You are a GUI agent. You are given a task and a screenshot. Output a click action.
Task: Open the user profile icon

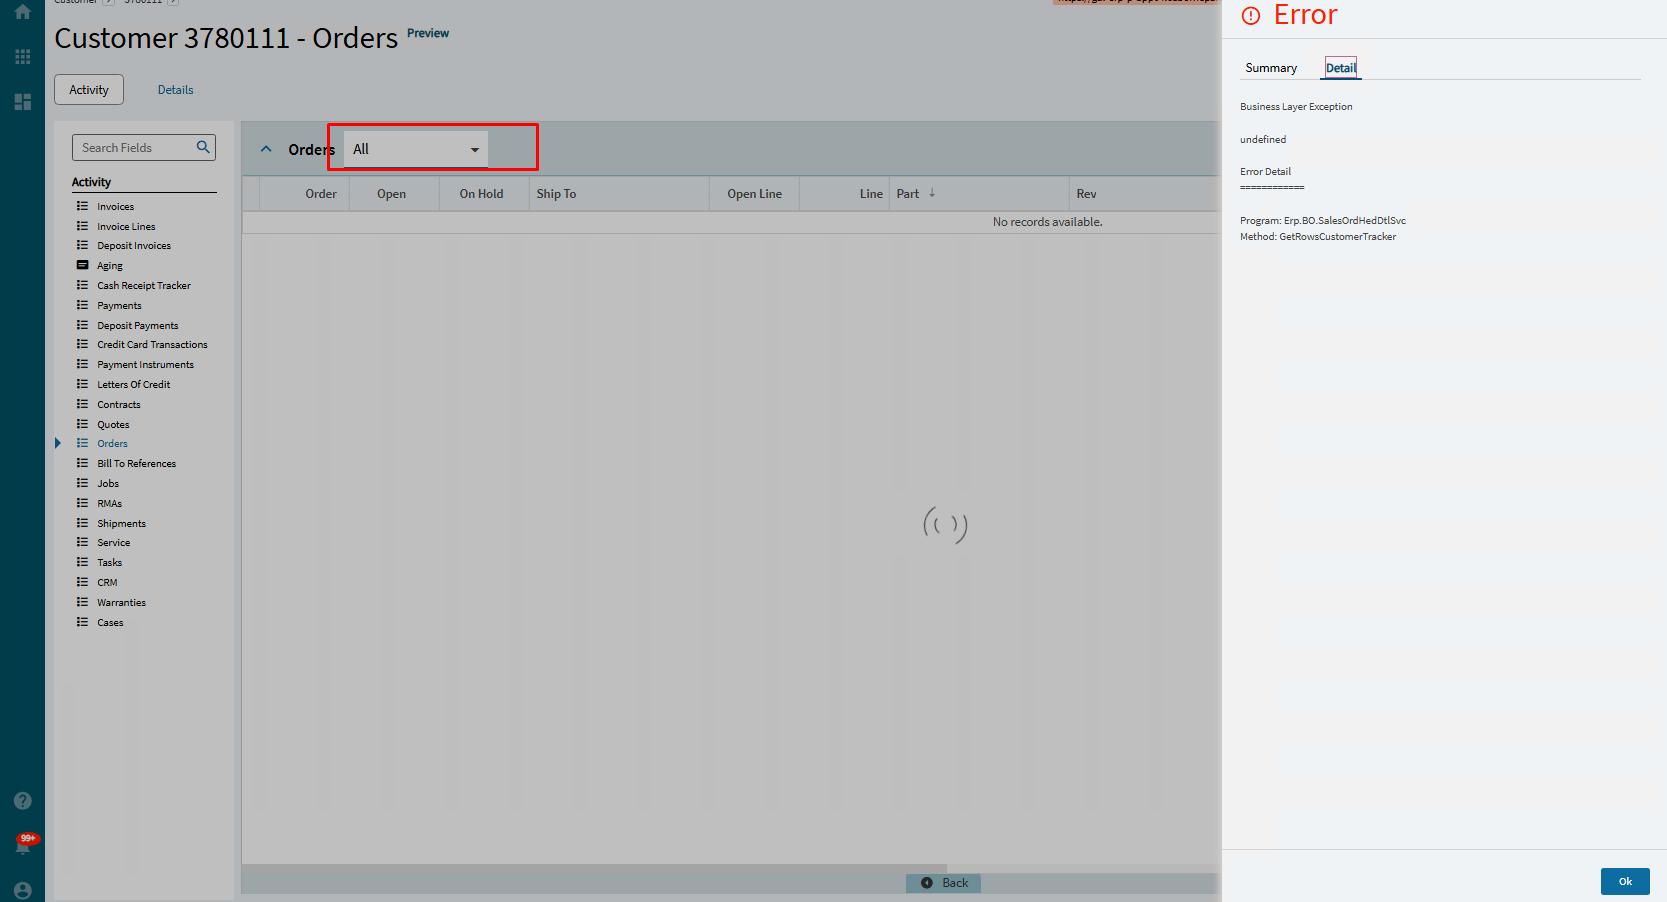[22, 890]
